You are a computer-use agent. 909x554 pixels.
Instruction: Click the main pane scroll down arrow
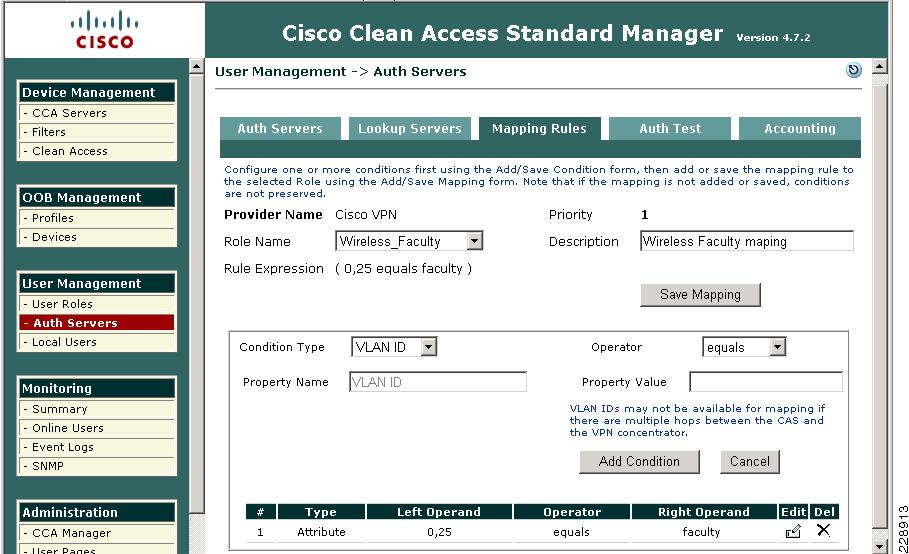[879, 546]
